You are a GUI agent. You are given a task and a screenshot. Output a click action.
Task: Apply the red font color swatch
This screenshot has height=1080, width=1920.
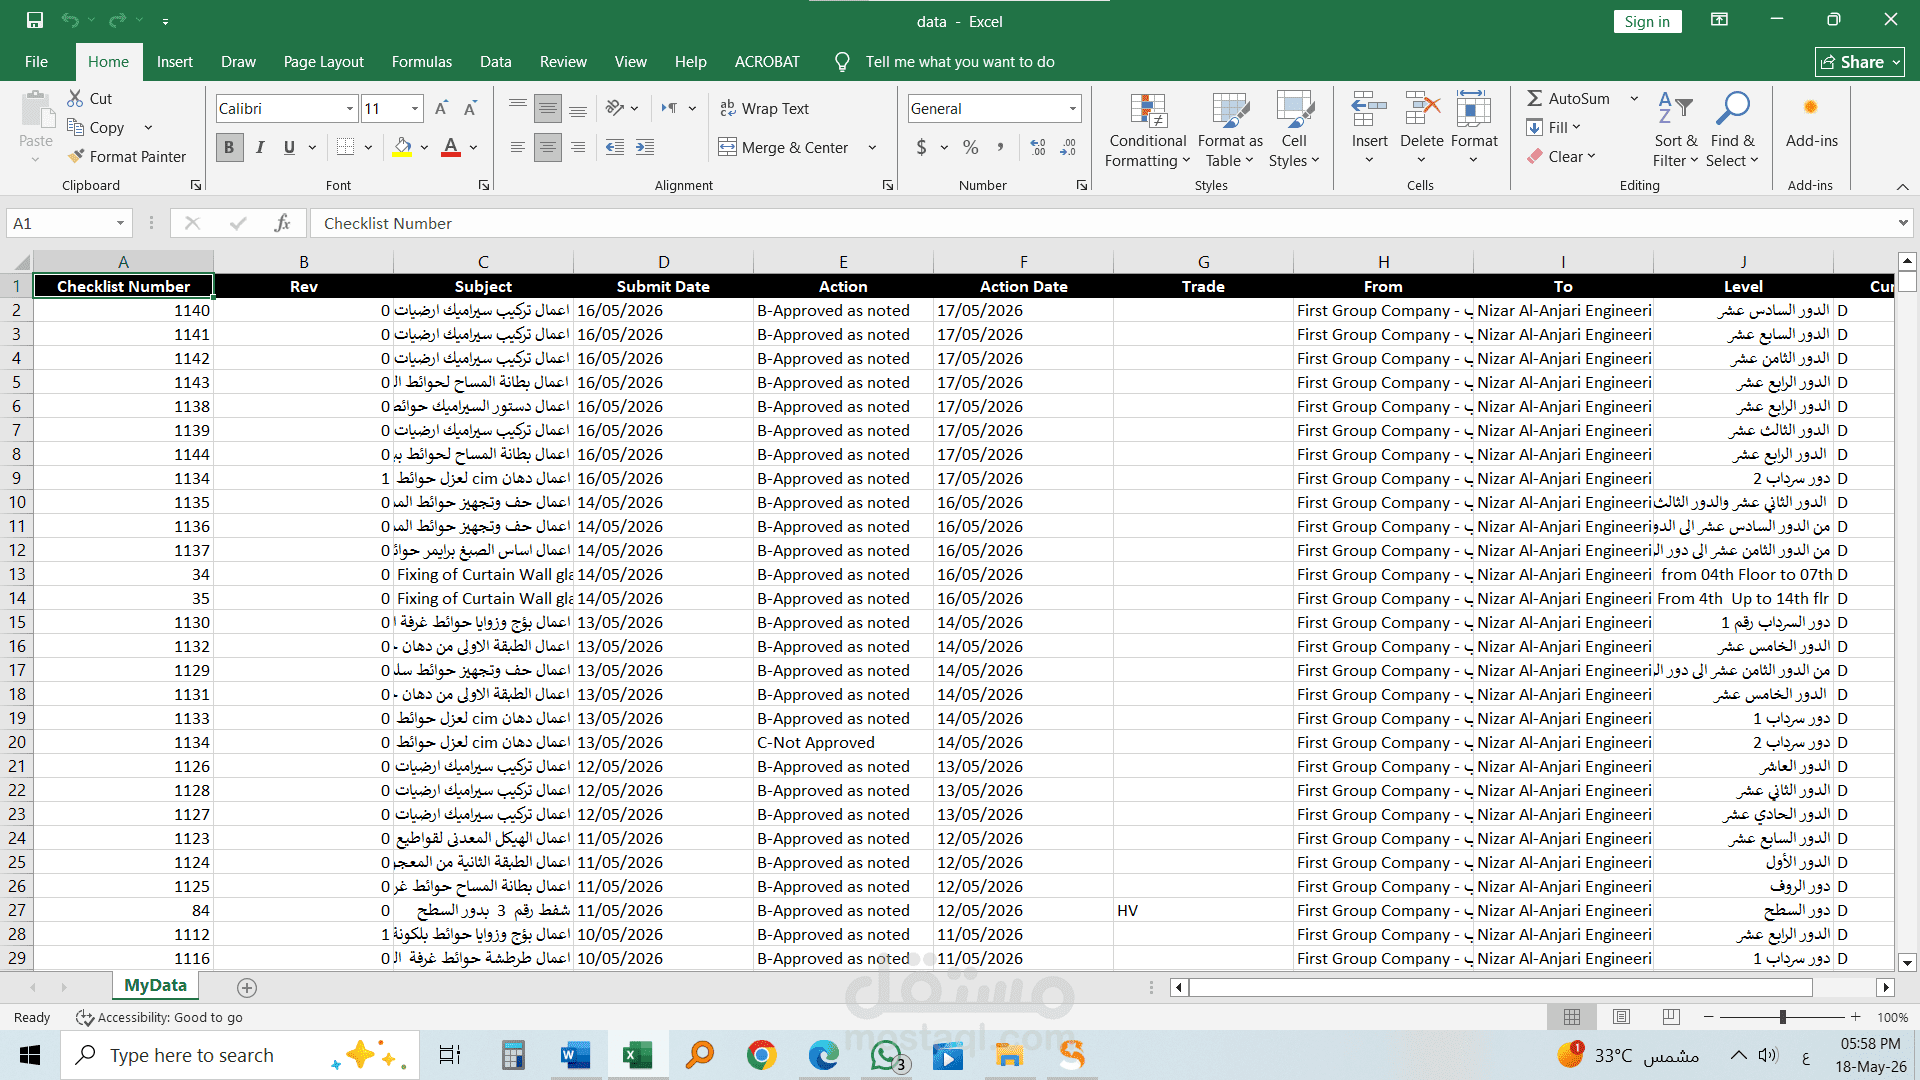click(x=451, y=147)
